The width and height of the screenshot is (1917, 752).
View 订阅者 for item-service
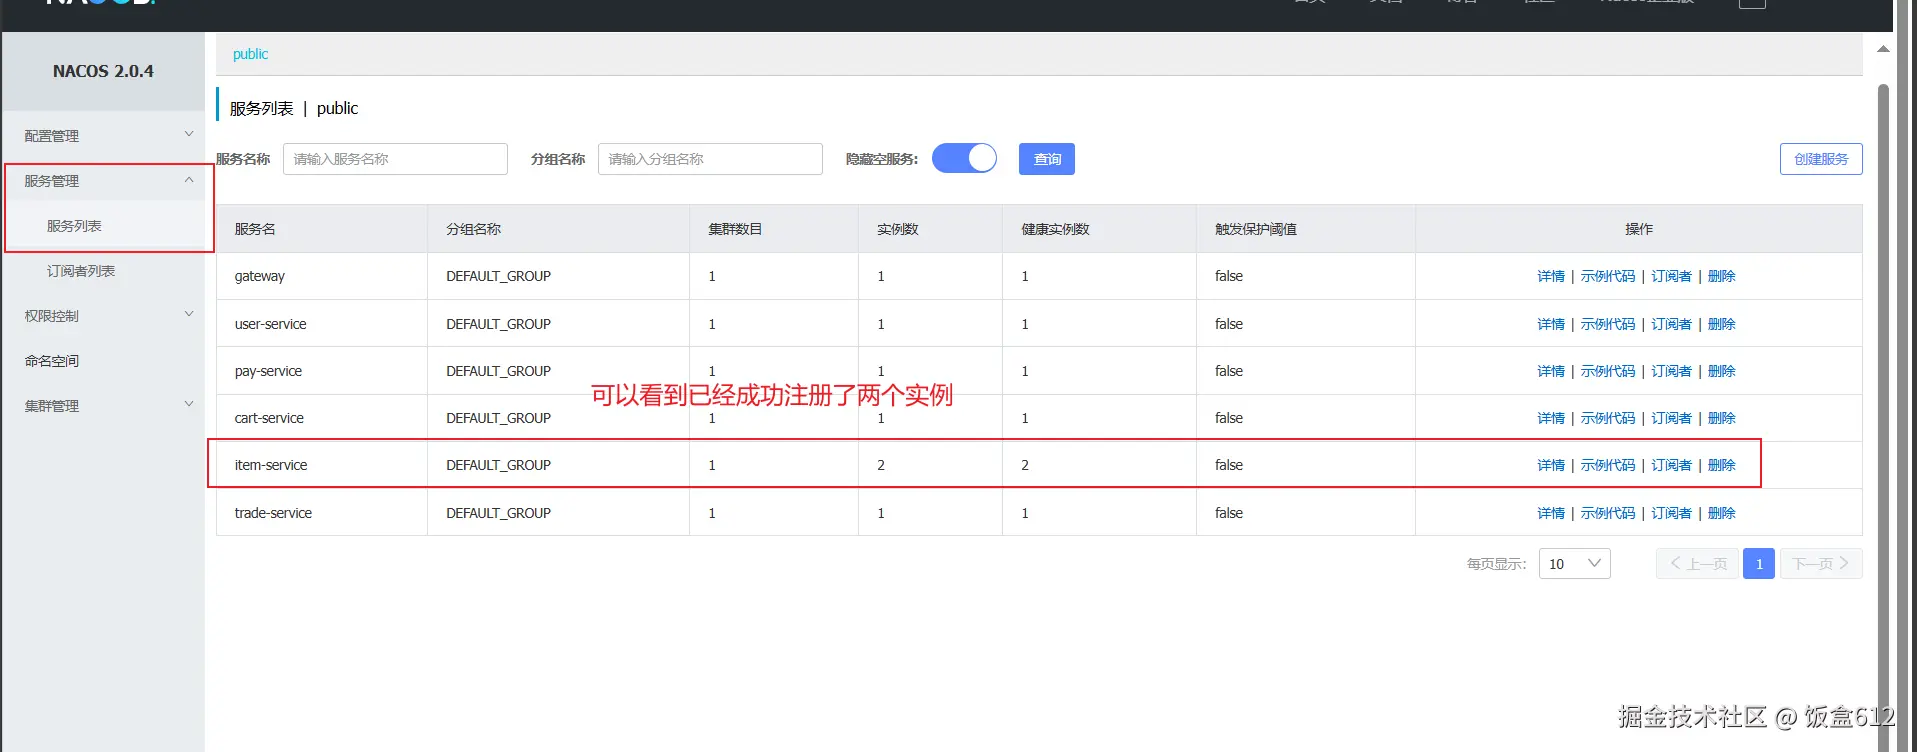pos(1671,465)
